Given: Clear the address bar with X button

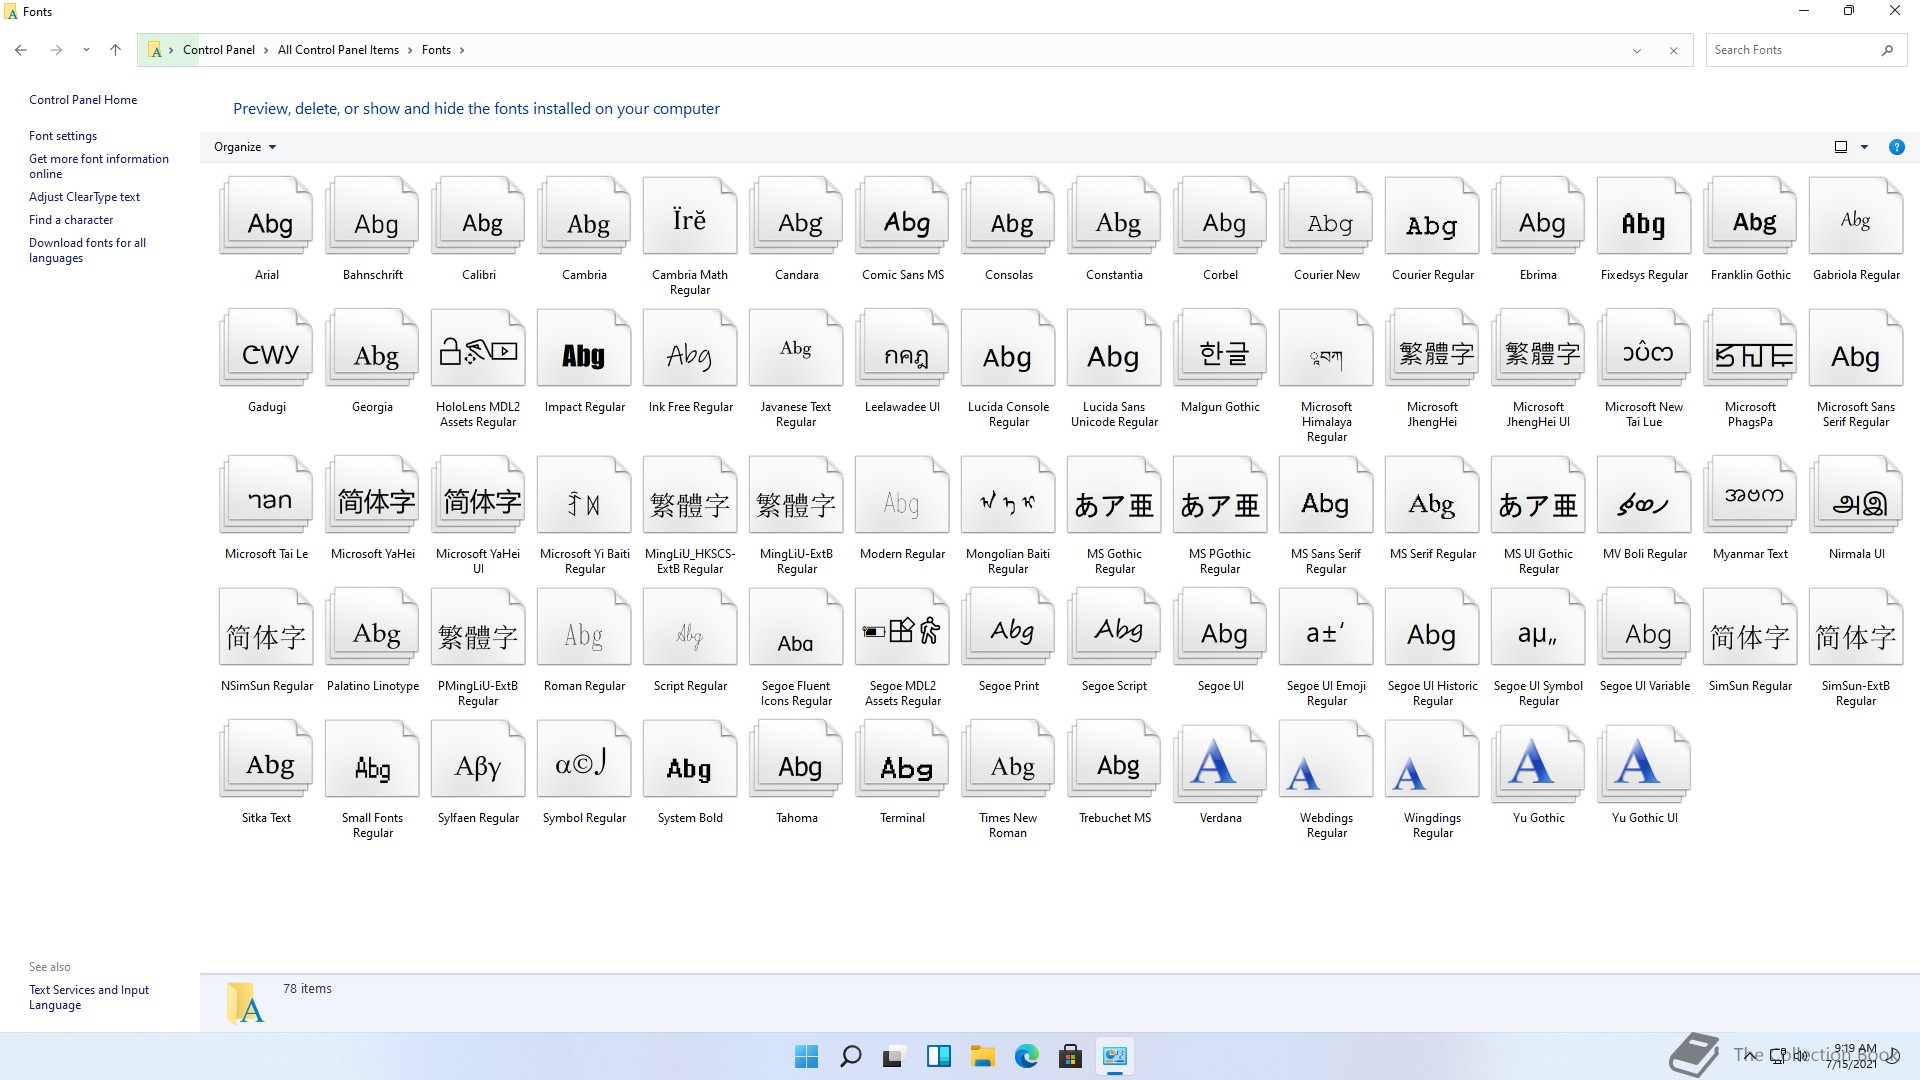Looking at the screenshot, I should [1674, 50].
